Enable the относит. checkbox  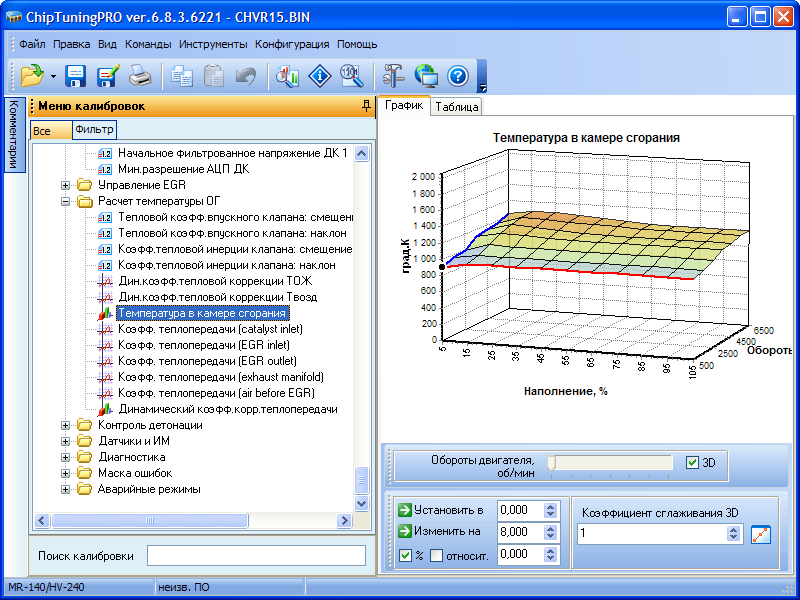click(x=436, y=555)
